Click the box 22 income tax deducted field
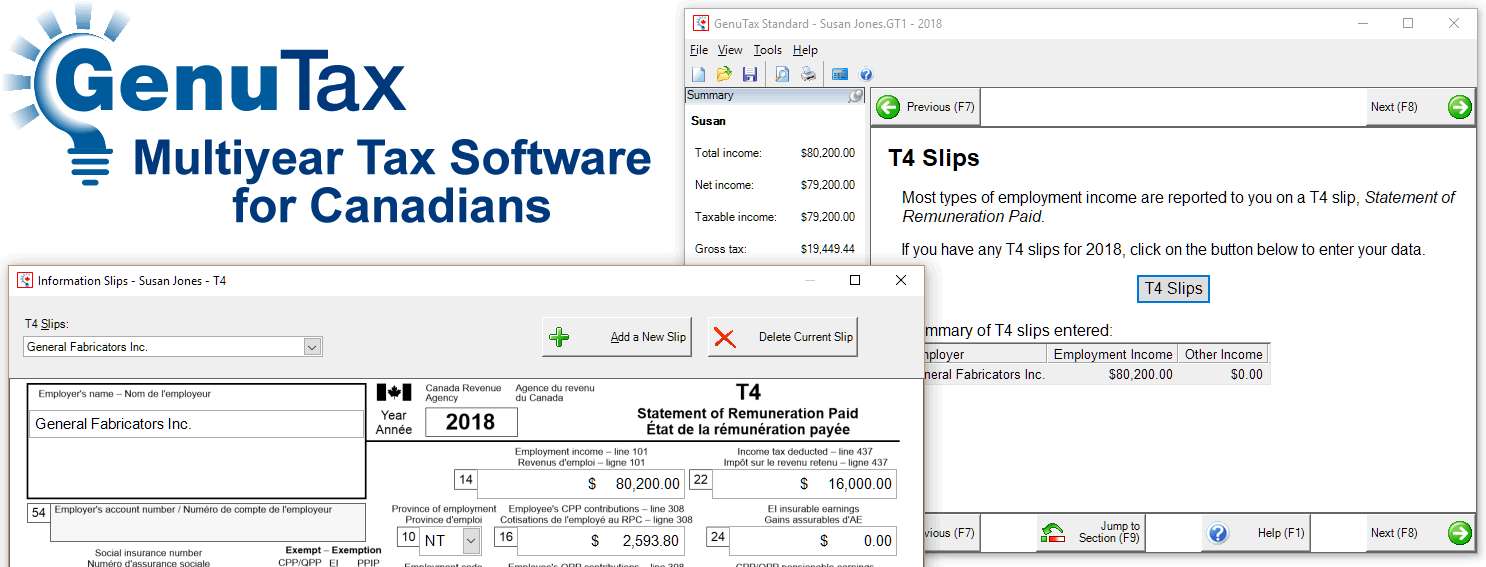This screenshot has height=567, width=1486. coord(804,484)
